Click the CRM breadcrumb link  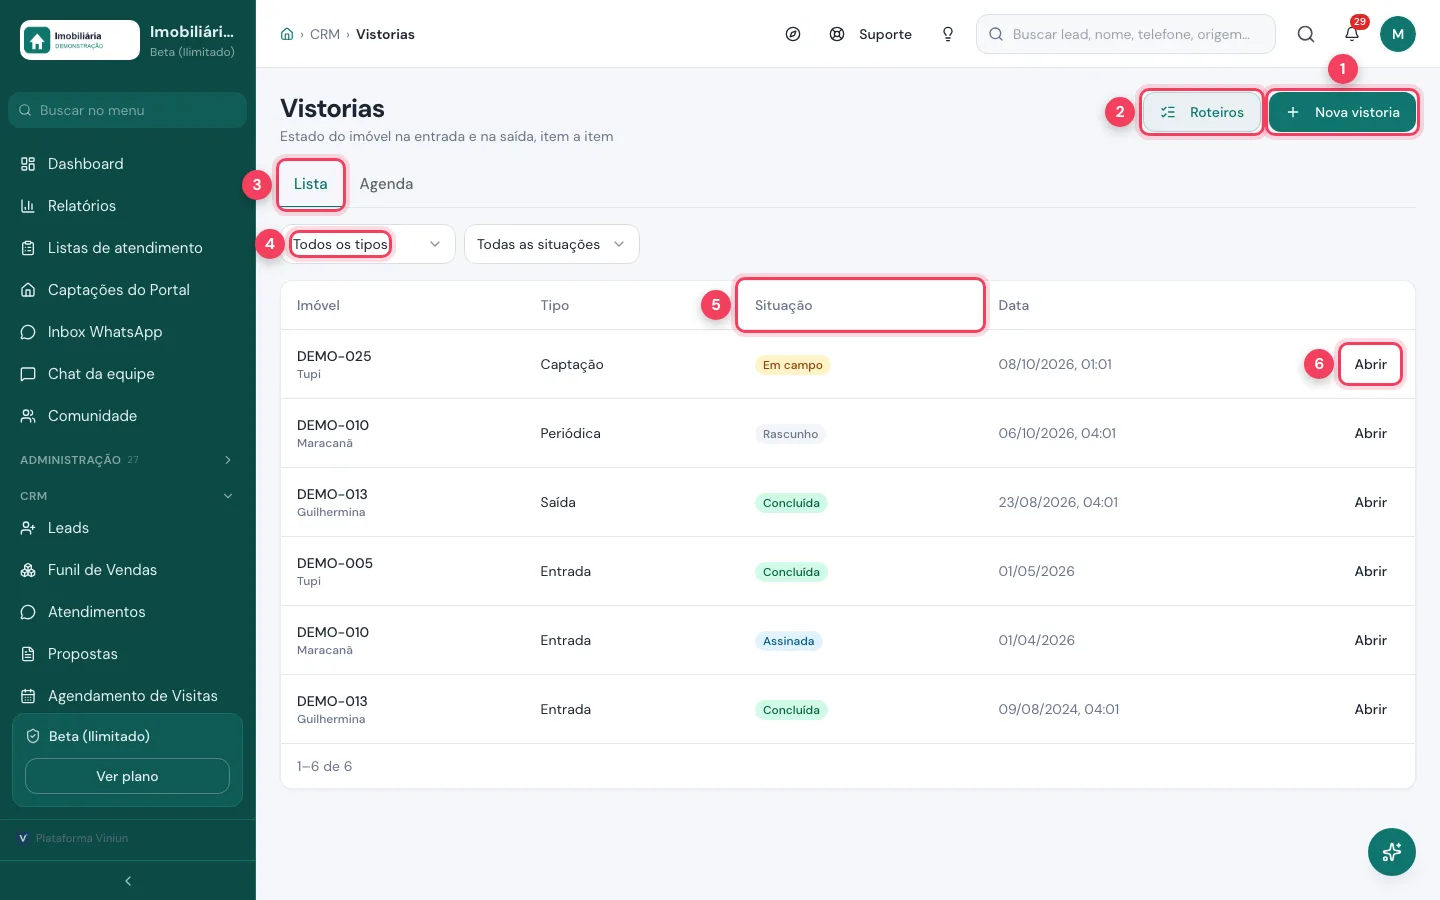pos(325,34)
